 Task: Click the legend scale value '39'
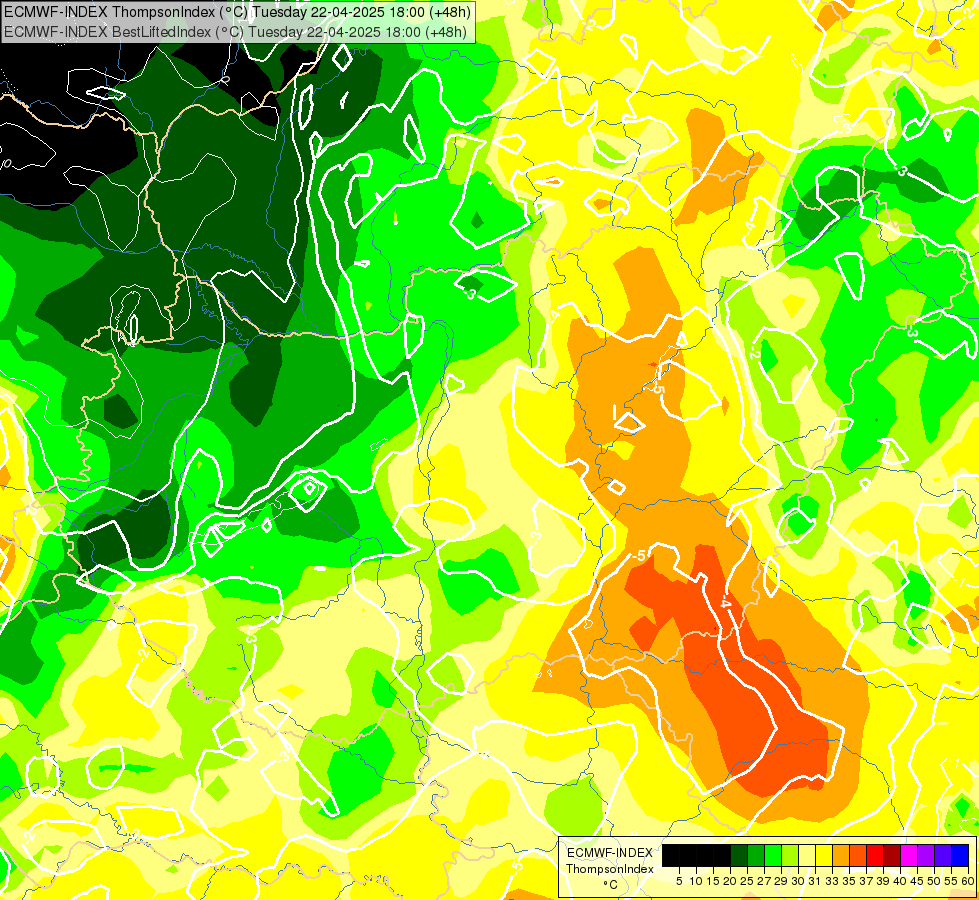pos(883,881)
